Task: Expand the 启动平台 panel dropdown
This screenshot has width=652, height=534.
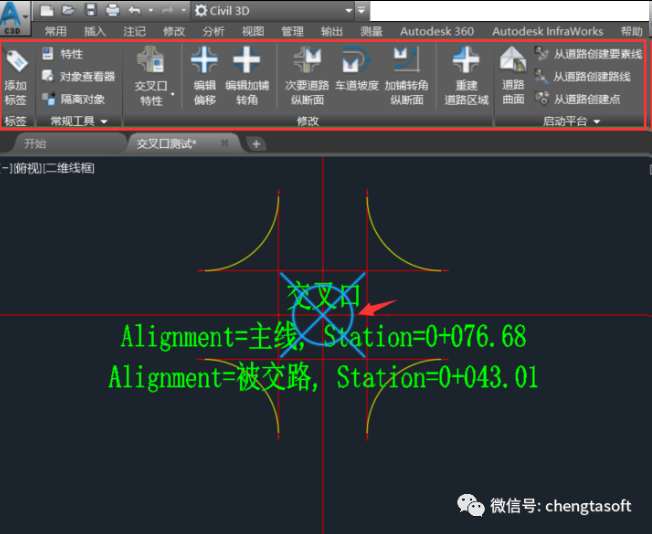Action: (x=597, y=121)
